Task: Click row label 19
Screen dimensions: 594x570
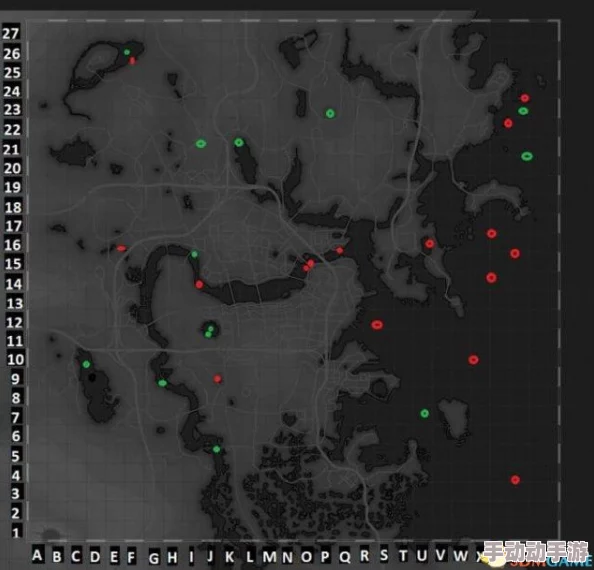Action: tap(12, 187)
